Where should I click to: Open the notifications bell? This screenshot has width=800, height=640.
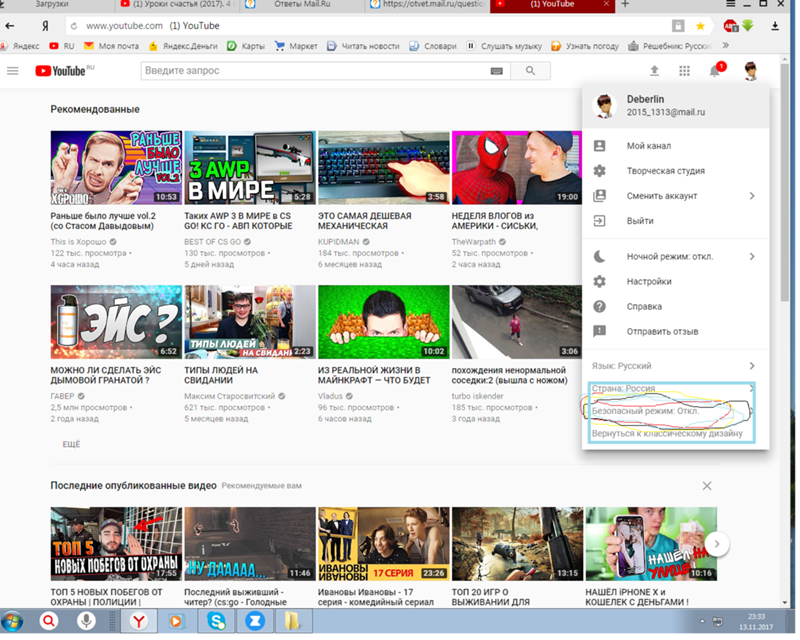point(715,71)
